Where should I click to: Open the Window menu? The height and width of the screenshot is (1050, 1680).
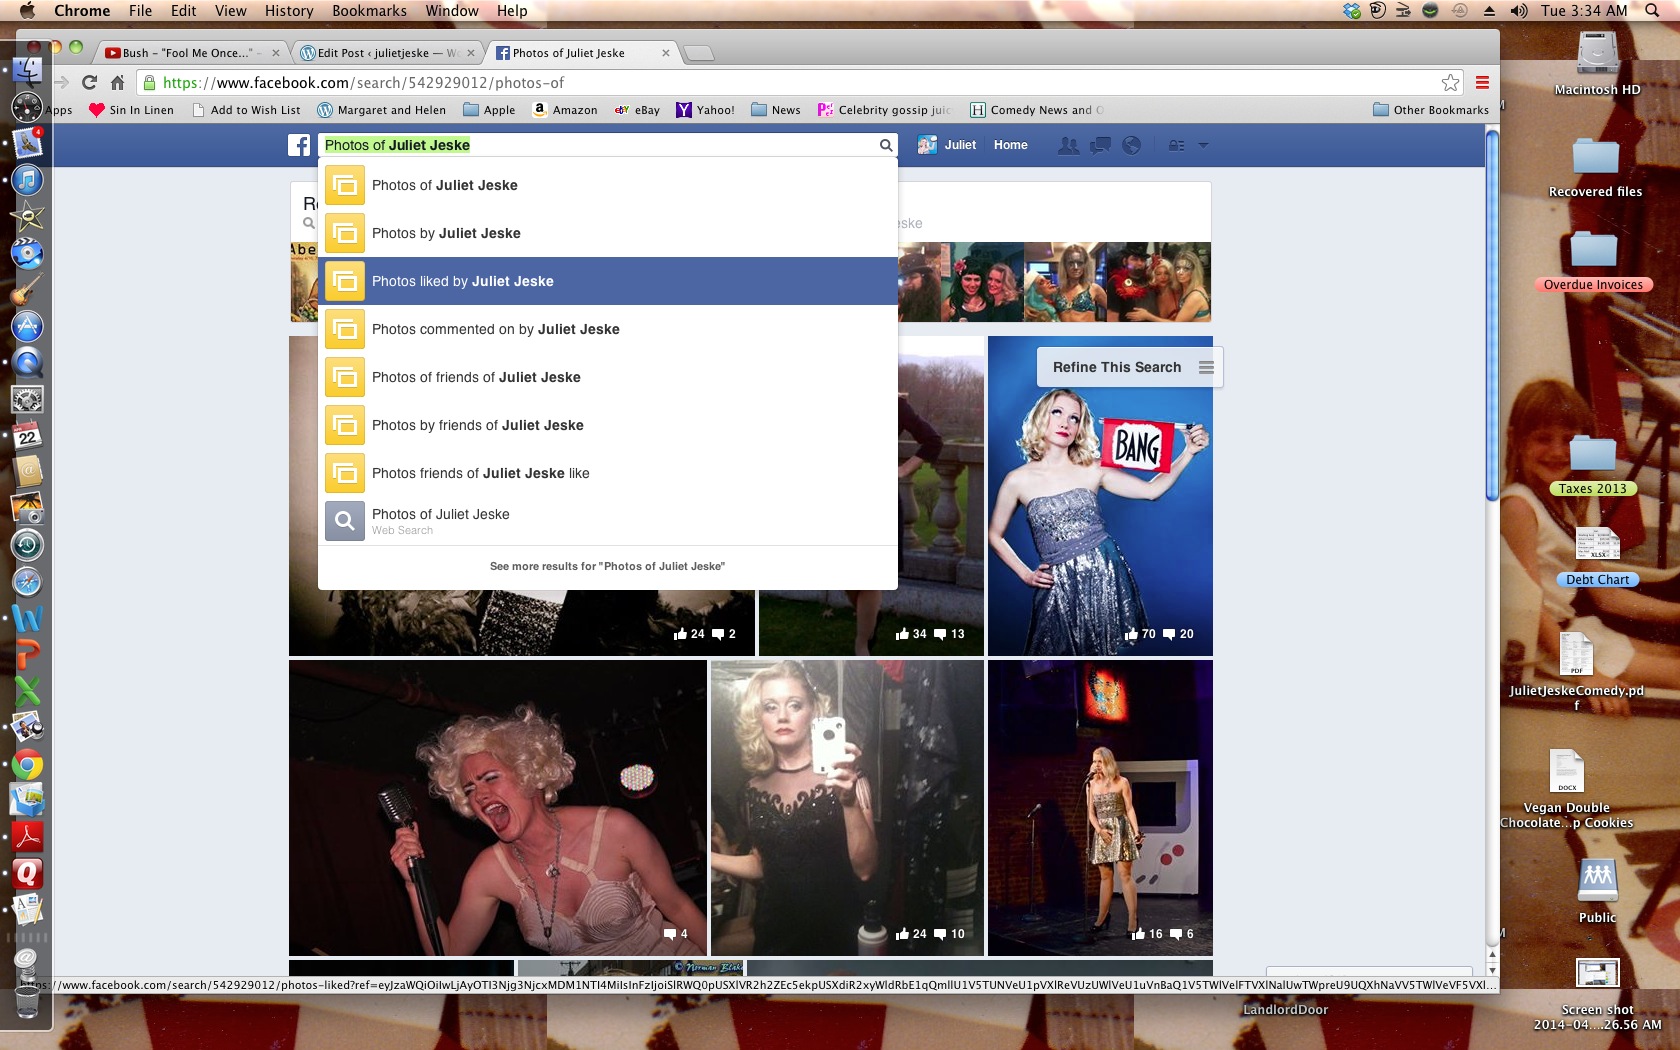coord(452,11)
